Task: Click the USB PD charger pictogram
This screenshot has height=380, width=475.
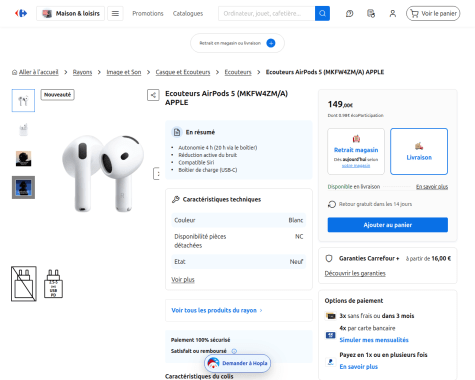Action: coord(53,284)
